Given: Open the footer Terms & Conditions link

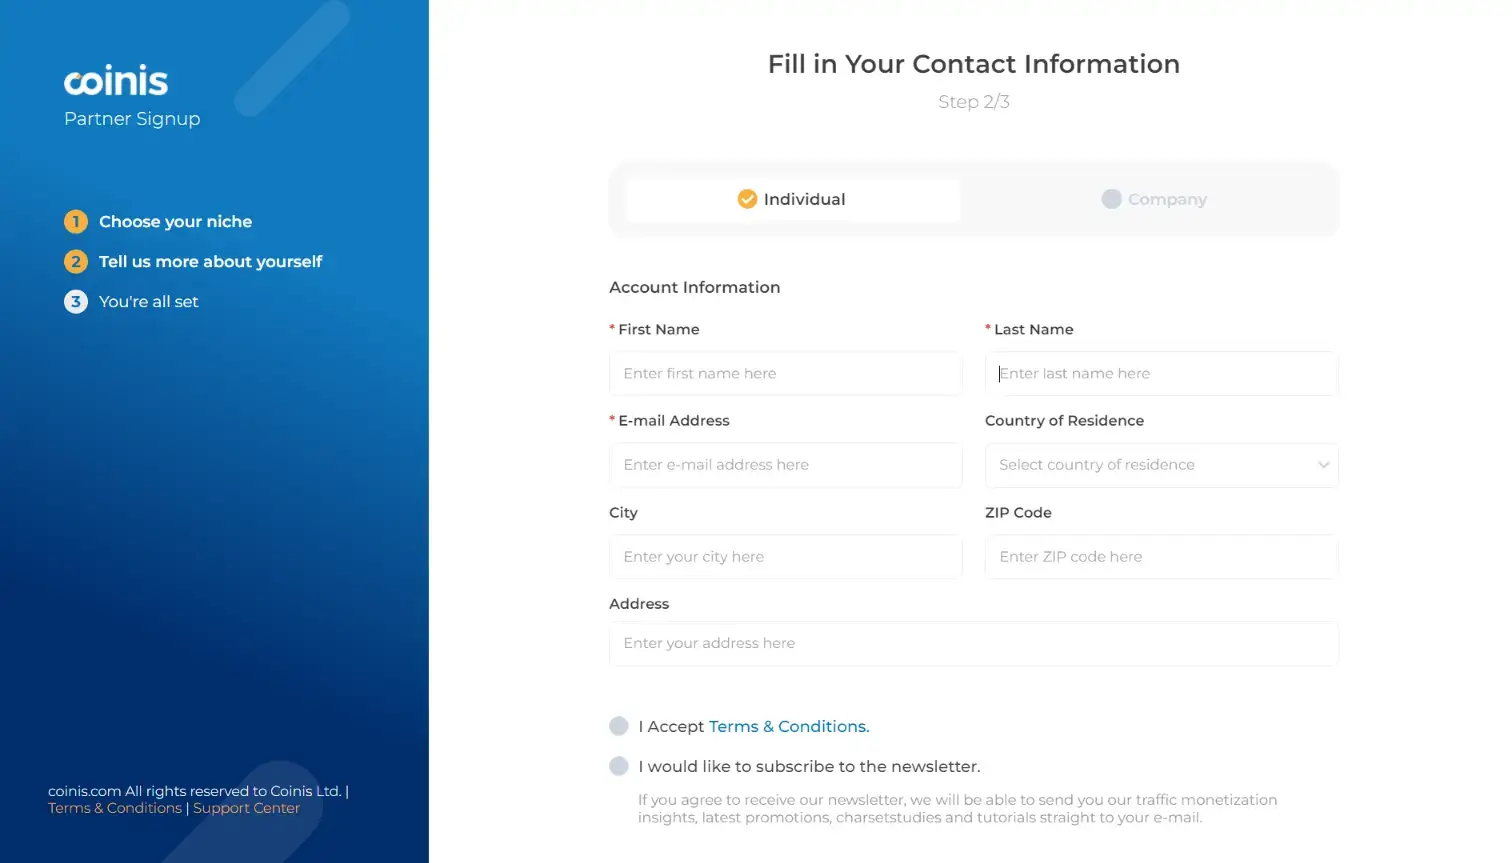Looking at the screenshot, I should coord(115,808).
